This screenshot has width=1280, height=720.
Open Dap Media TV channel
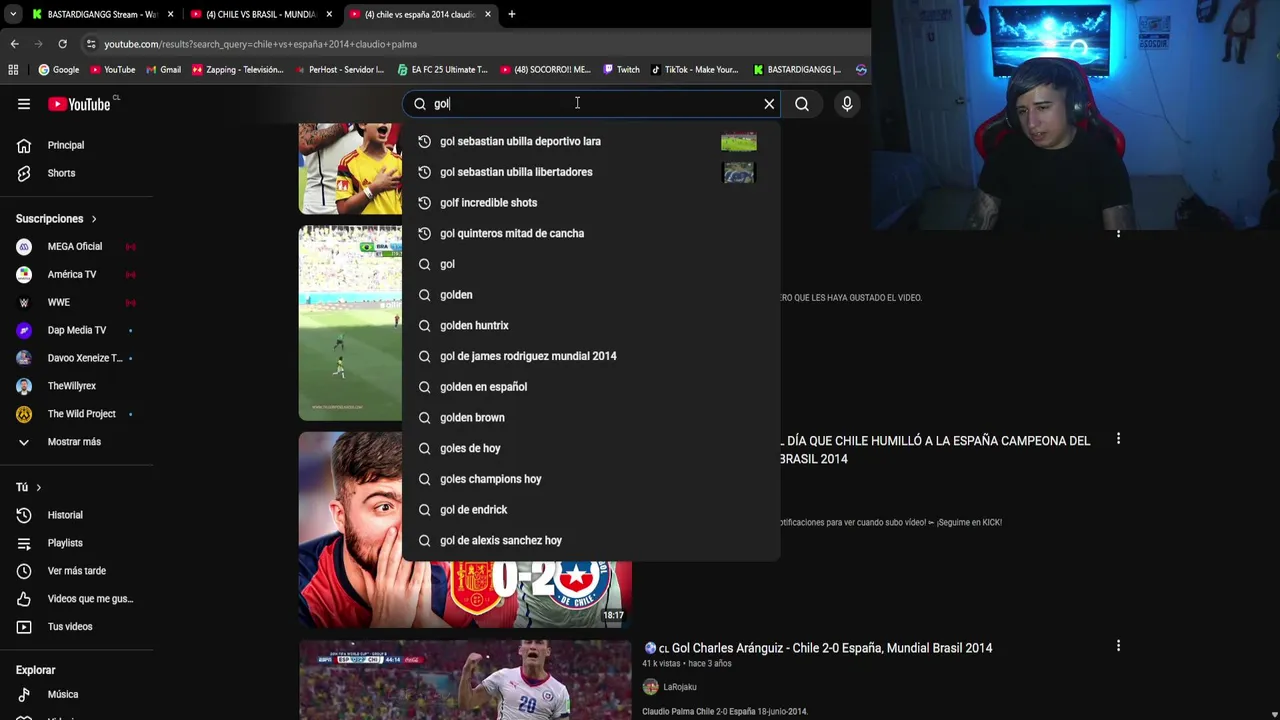[76, 330]
